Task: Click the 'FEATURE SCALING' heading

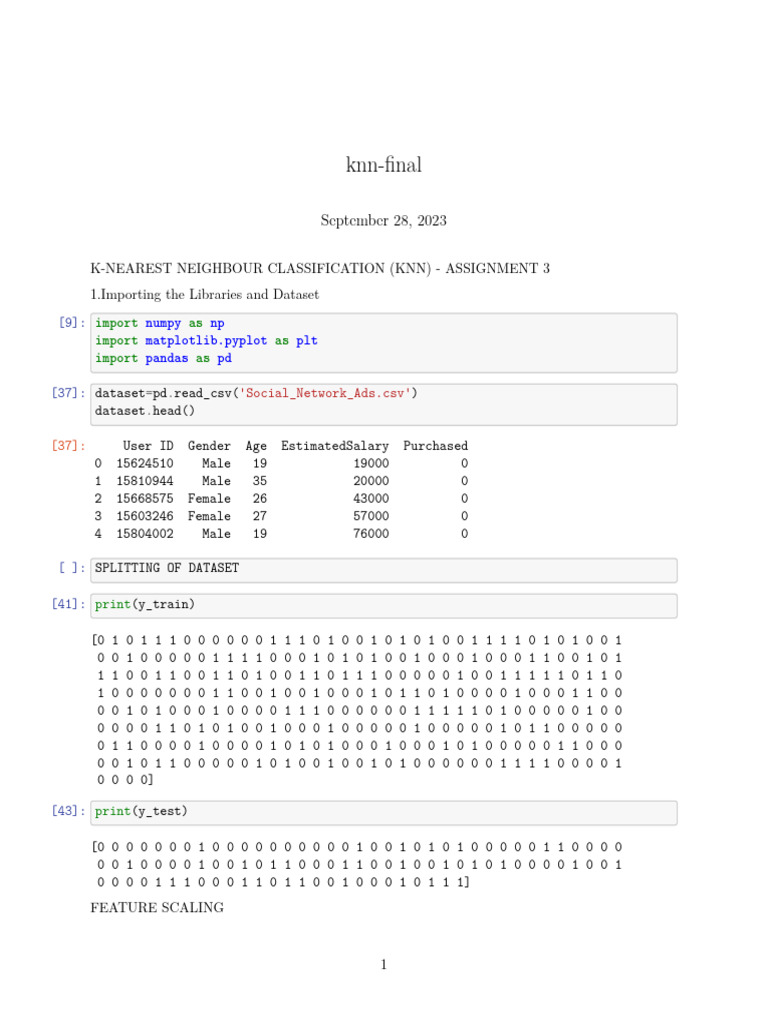Action: 157,908
